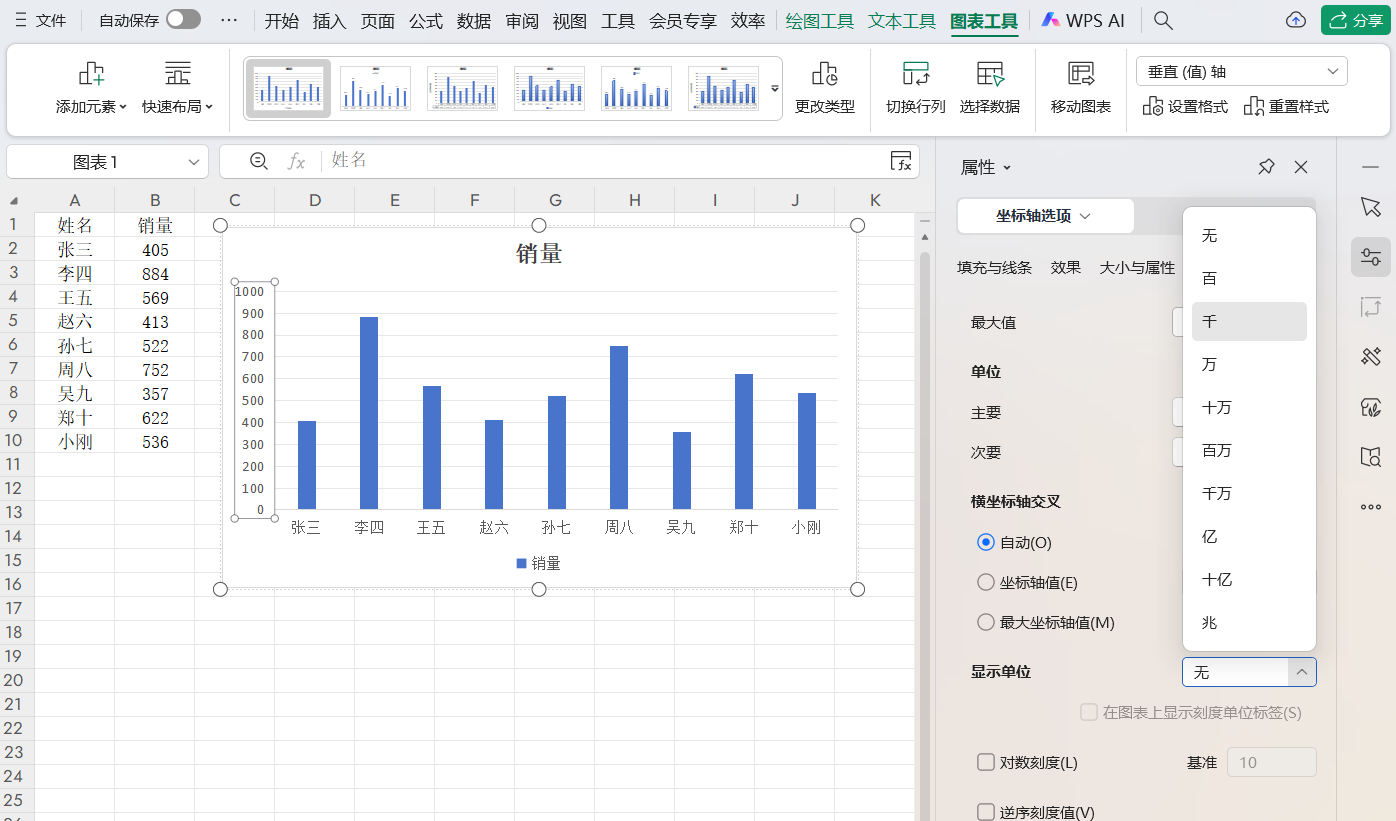This screenshot has width=1396, height=821.
Task: Open the 更改类型 chart type tool
Action: pyautogui.click(x=826, y=88)
